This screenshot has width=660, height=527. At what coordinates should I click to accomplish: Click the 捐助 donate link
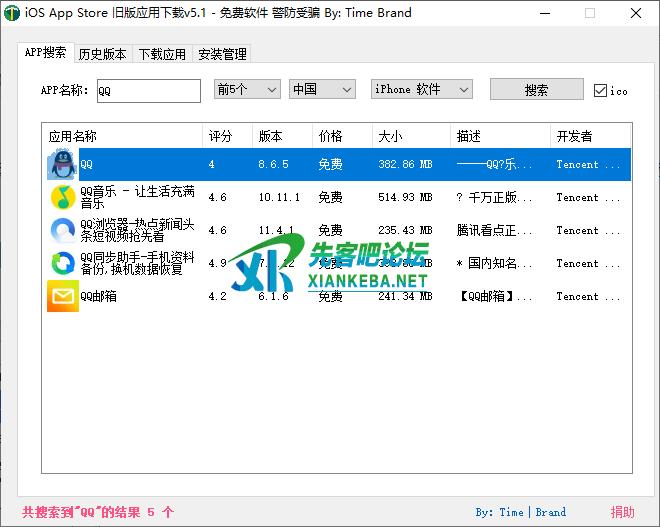click(x=622, y=512)
